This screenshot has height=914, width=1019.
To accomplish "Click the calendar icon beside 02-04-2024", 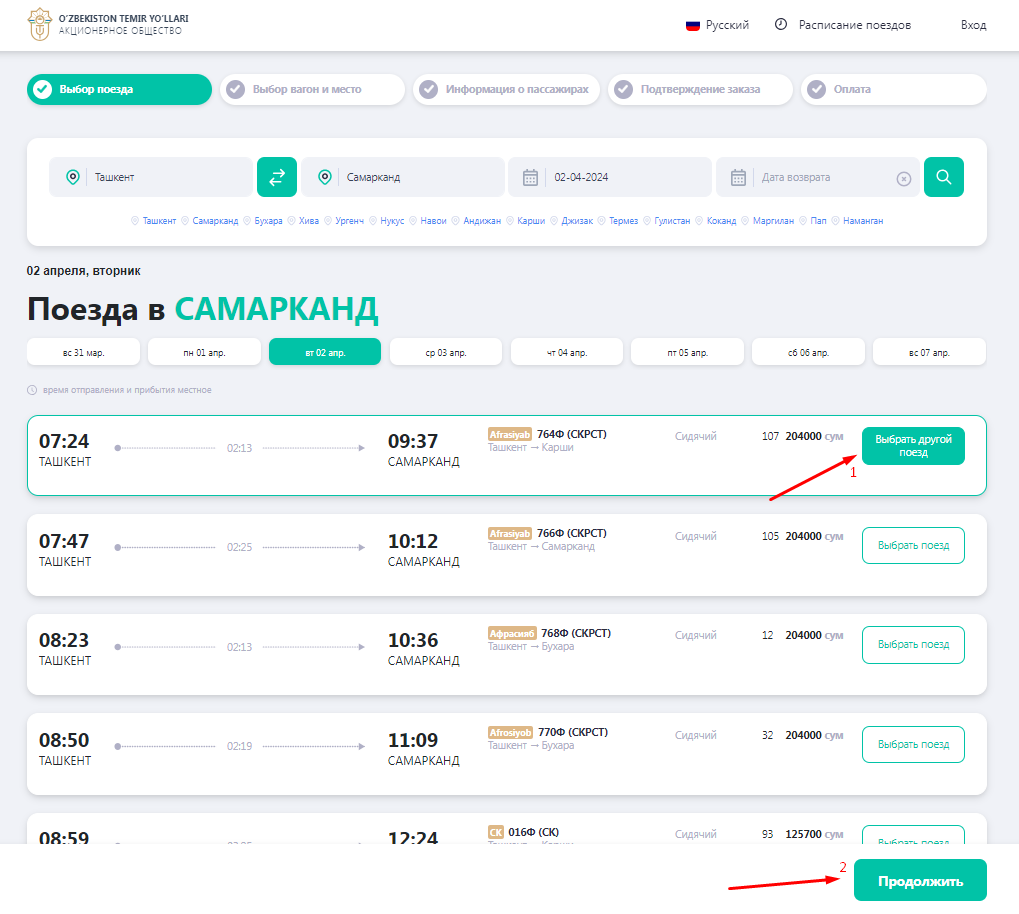I will point(531,177).
